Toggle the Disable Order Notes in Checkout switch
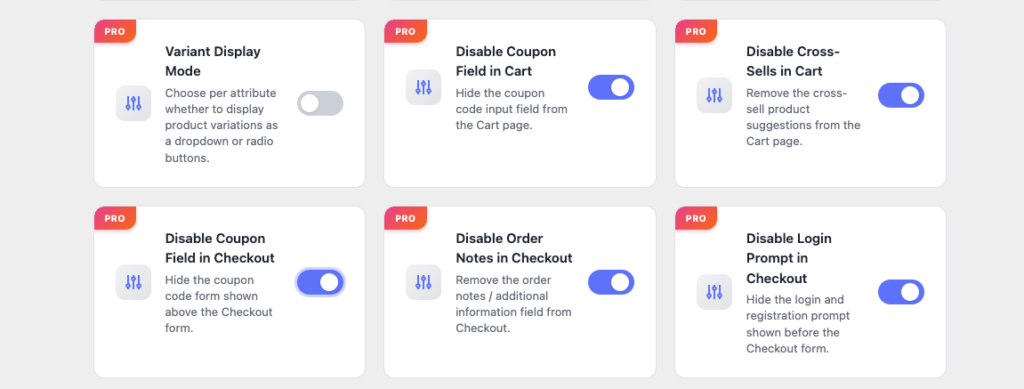The height and width of the screenshot is (389, 1024). click(611, 282)
